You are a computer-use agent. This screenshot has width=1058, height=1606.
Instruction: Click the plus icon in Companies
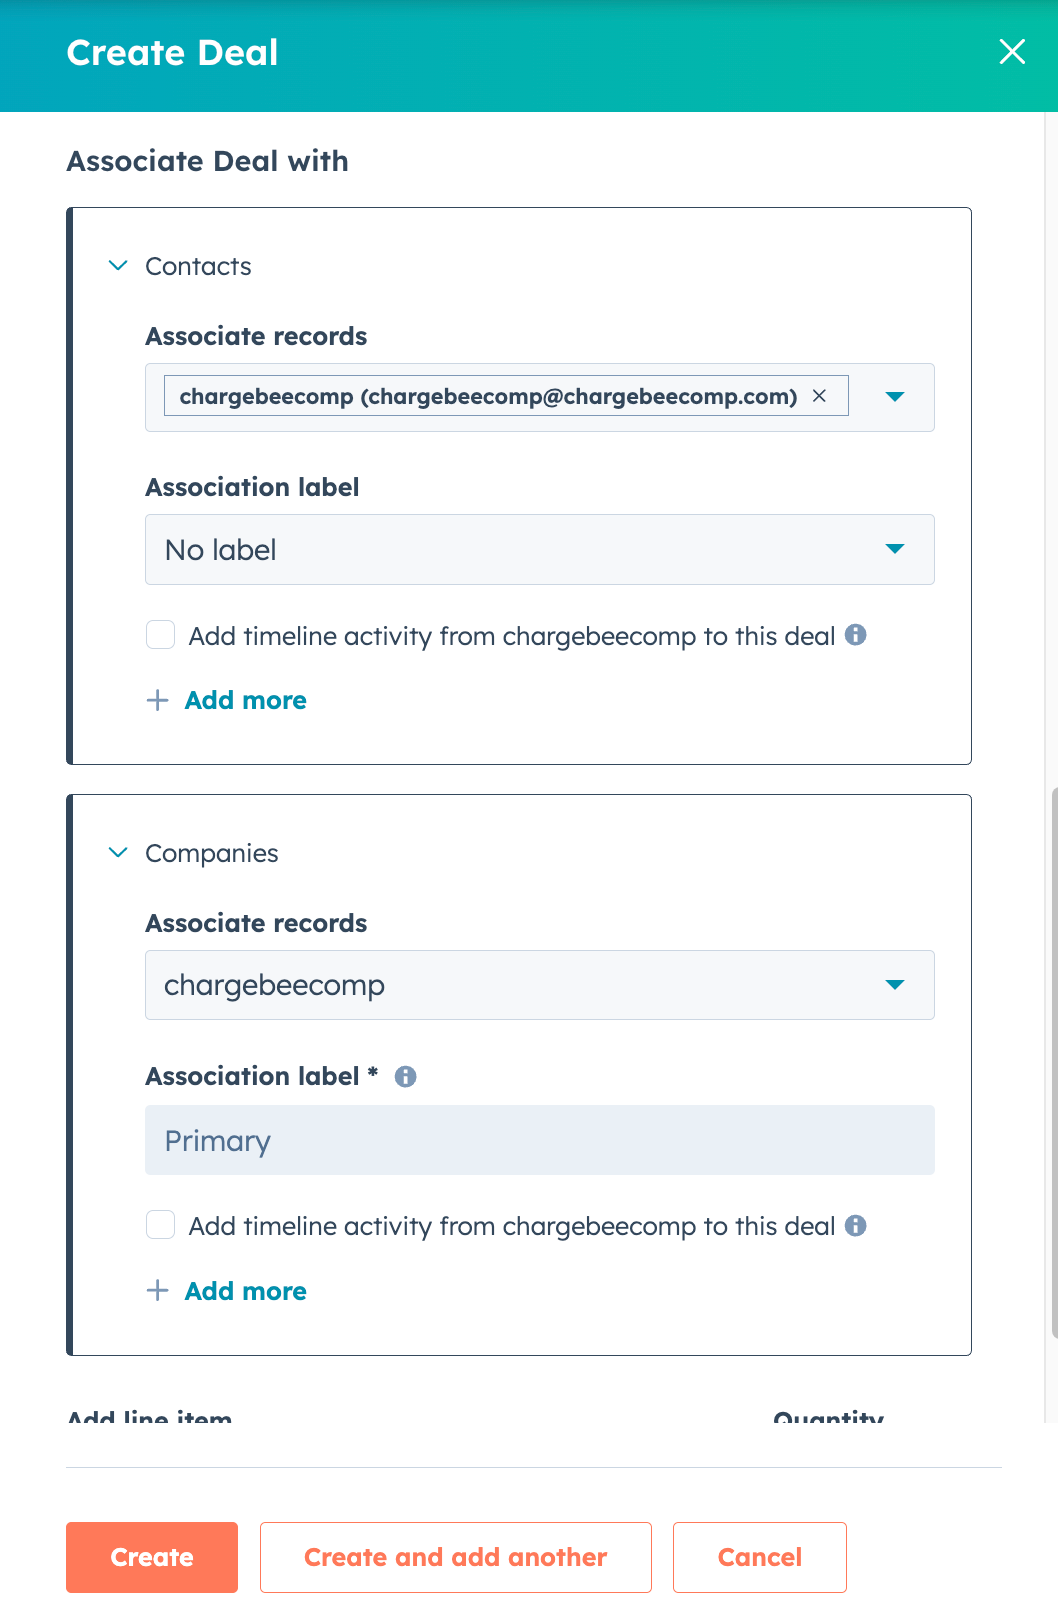click(x=157, y=1290)
